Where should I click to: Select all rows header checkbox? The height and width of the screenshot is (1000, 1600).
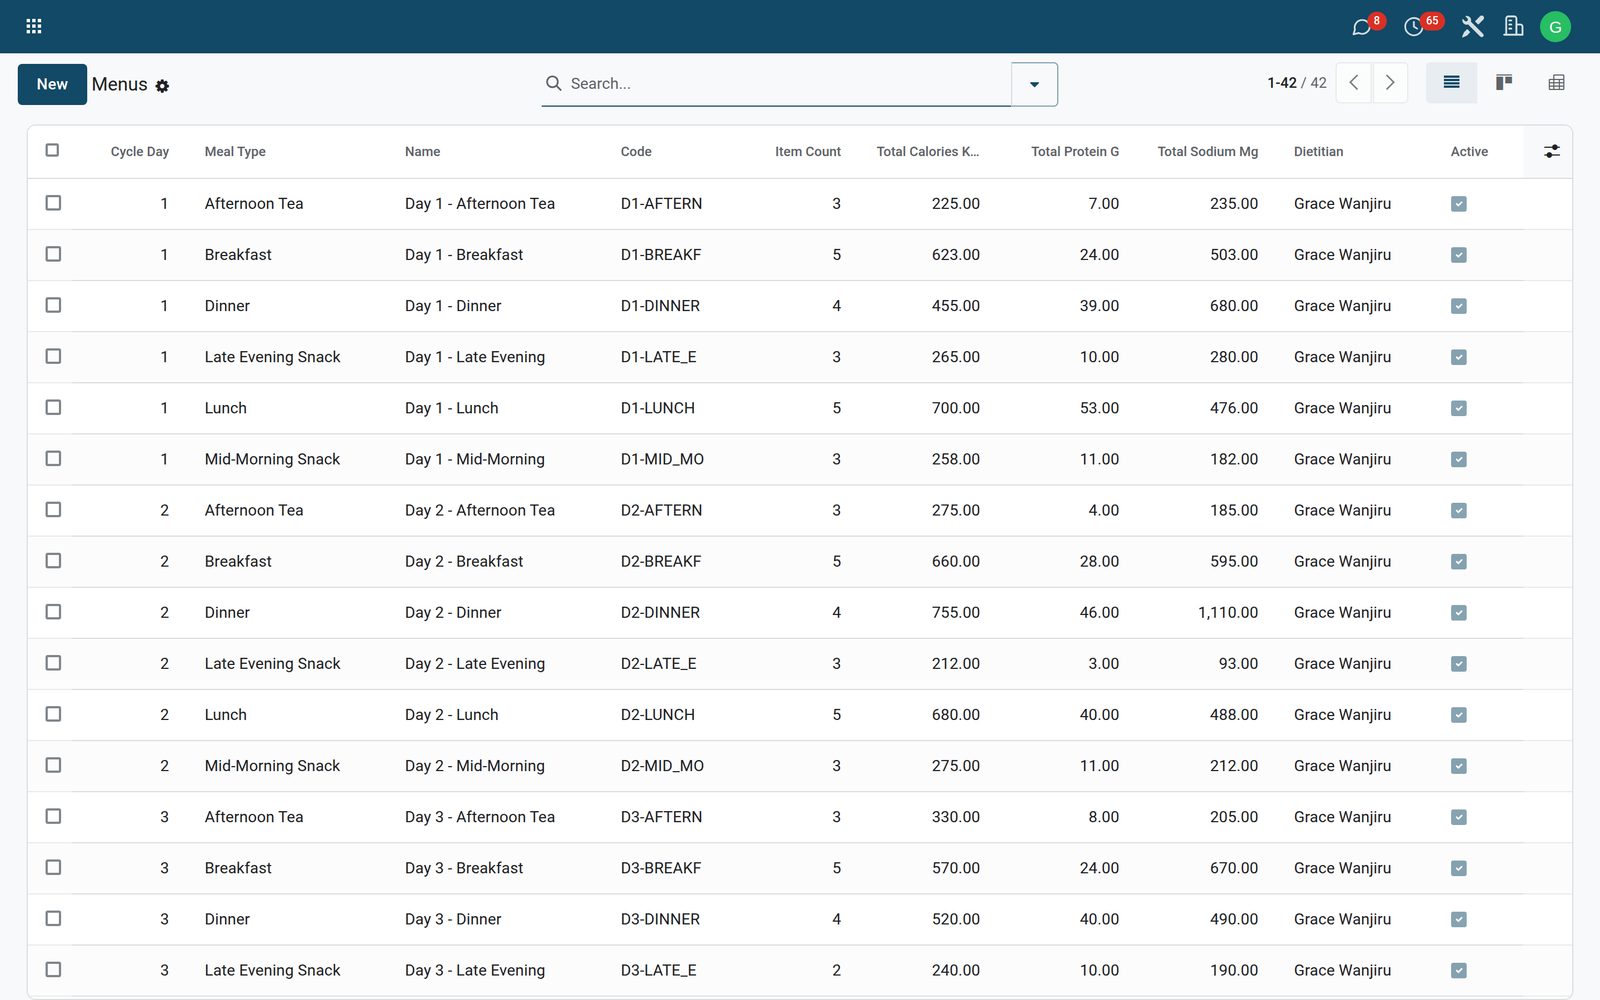point(53,150)
